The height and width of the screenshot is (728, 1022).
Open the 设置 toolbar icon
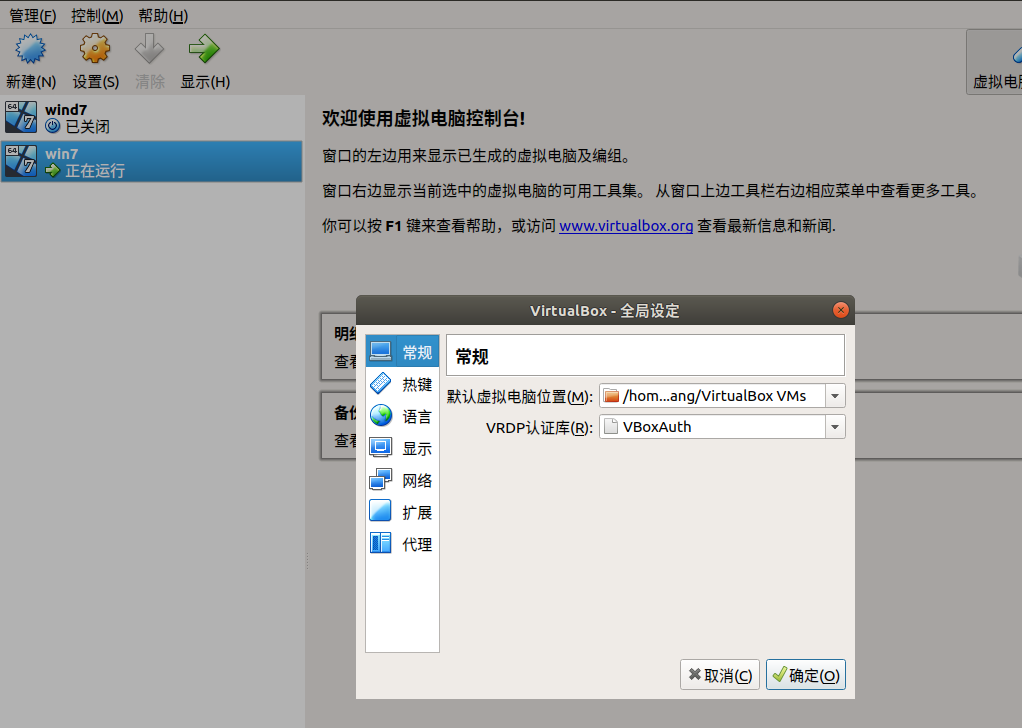(94, 58)
